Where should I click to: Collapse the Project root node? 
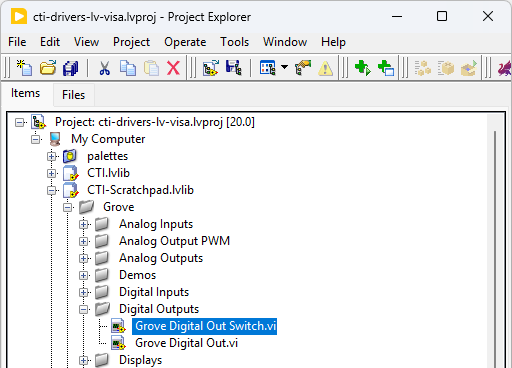(20, 122)
